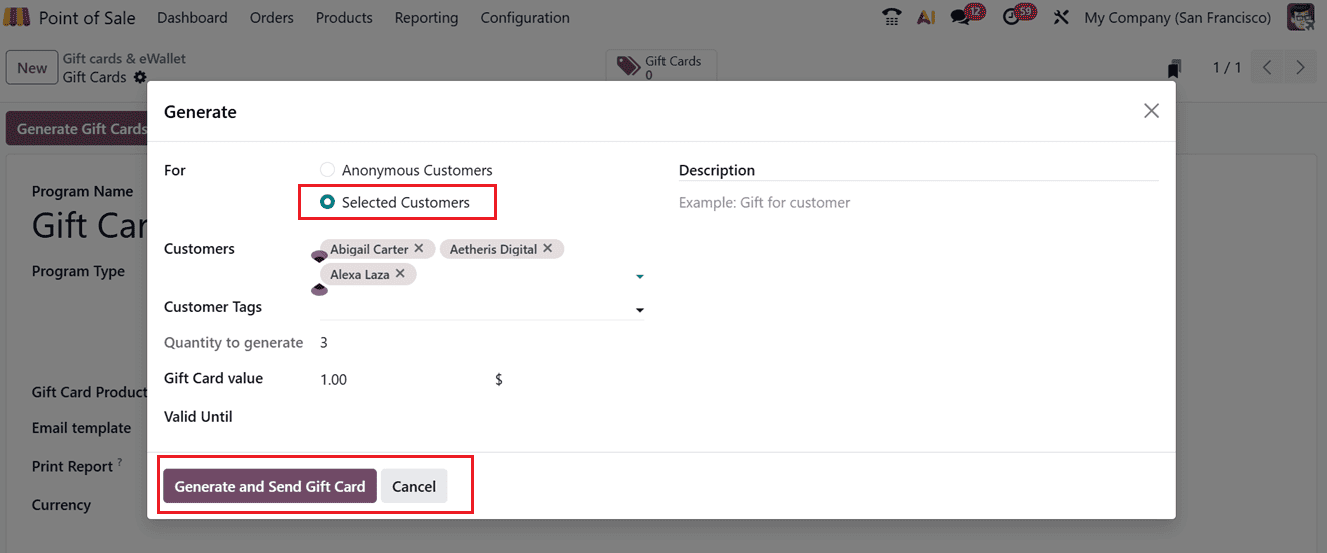The image size is (1327, 553).
Task: Close the Generate dialog with the X
Action: pyautogui.click(x=1151, y=111)
